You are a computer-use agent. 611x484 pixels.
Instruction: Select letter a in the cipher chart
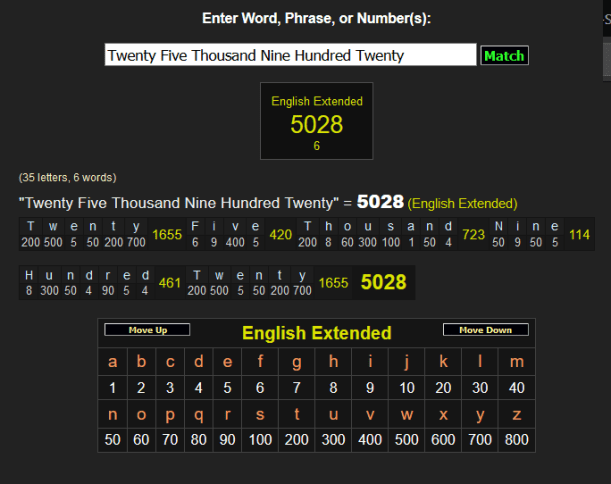click(112, 362)
